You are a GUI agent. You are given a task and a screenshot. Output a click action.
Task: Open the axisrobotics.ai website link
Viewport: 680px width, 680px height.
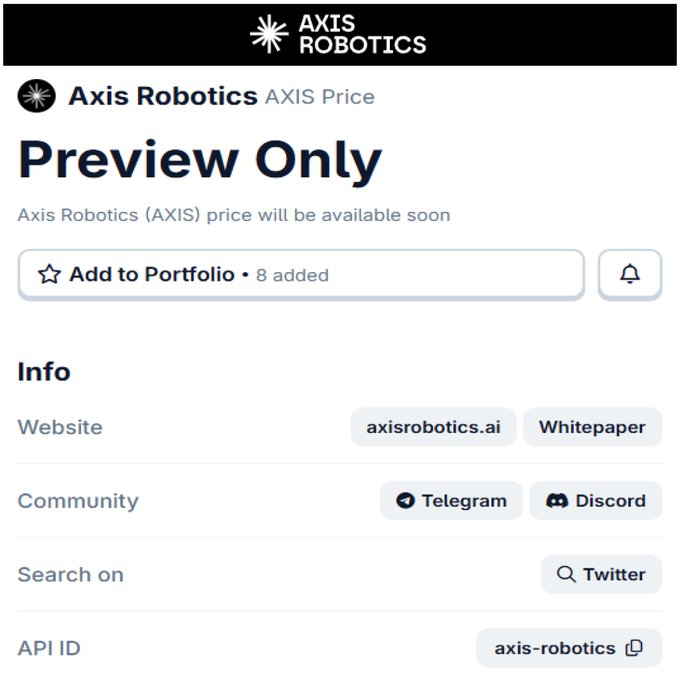click(433, 427)
